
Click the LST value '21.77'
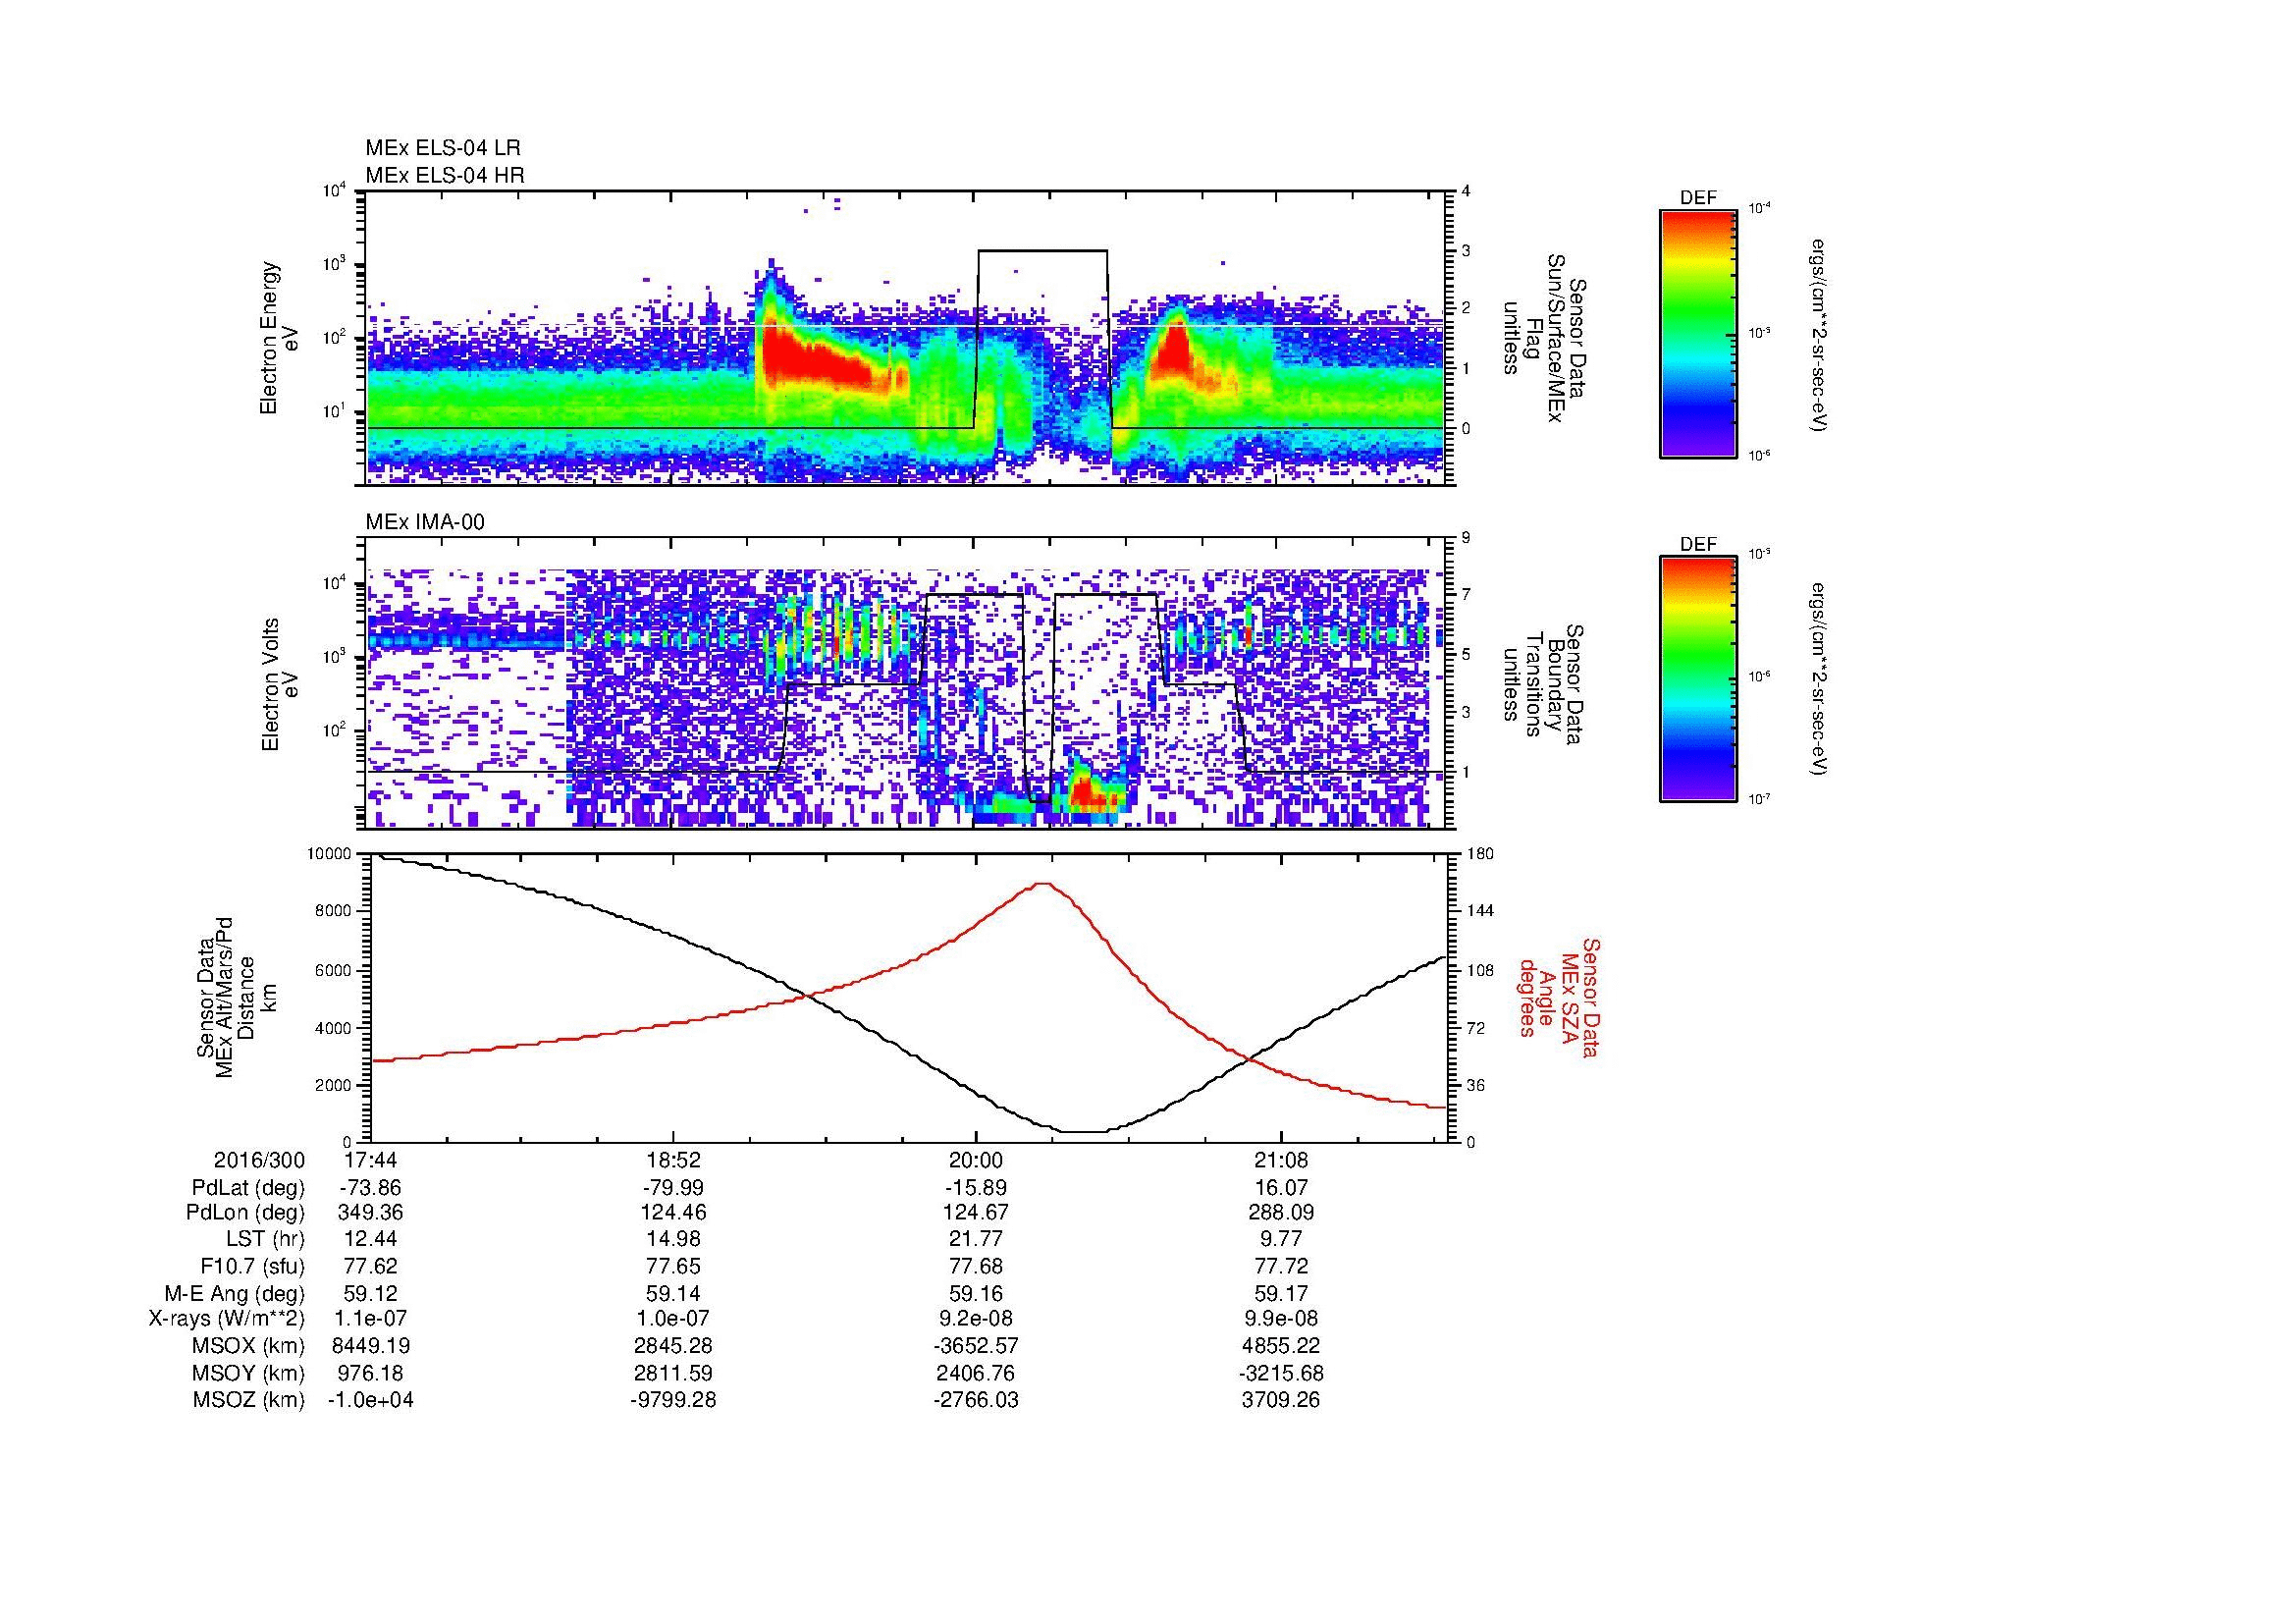pos(975,1239)
